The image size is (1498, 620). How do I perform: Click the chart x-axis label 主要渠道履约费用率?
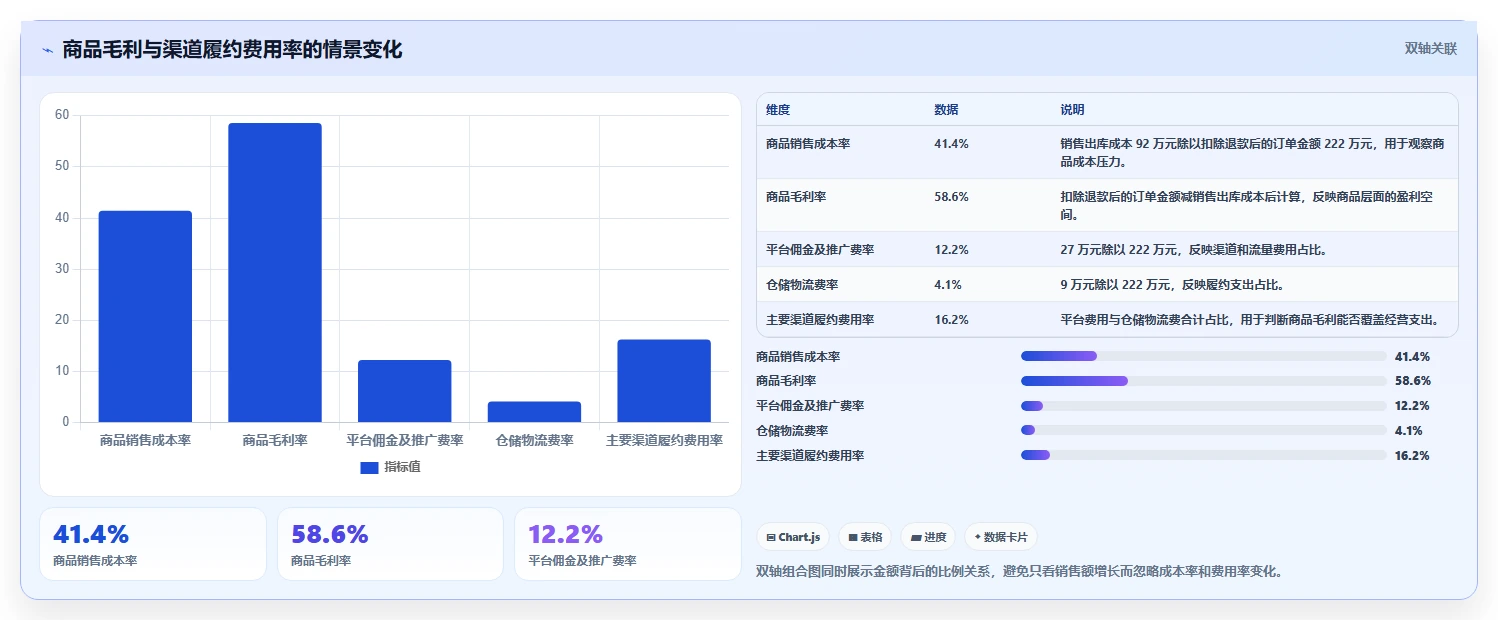(x=664, y=440)
